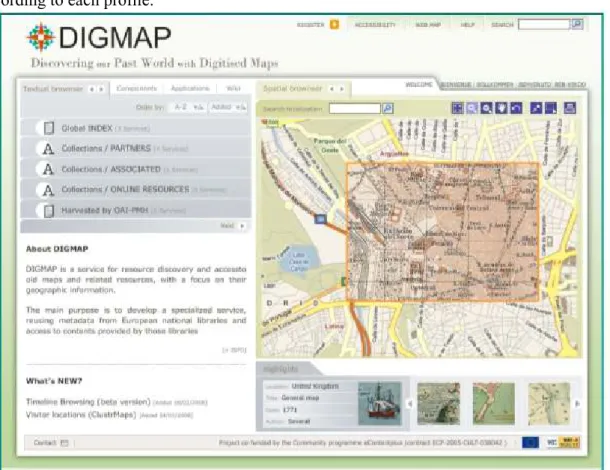Switch language to Bienvenue
This screenshot has height=470, width=610.
(x=456, y=84)
